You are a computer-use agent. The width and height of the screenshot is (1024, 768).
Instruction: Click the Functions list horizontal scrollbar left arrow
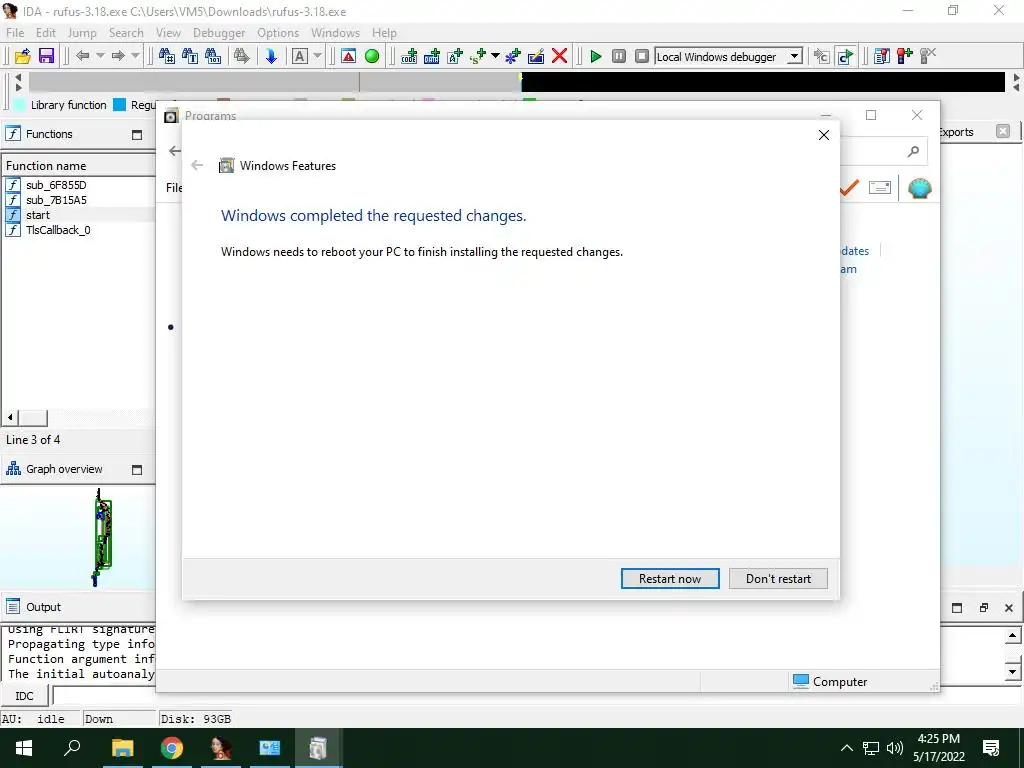[10, 417]
